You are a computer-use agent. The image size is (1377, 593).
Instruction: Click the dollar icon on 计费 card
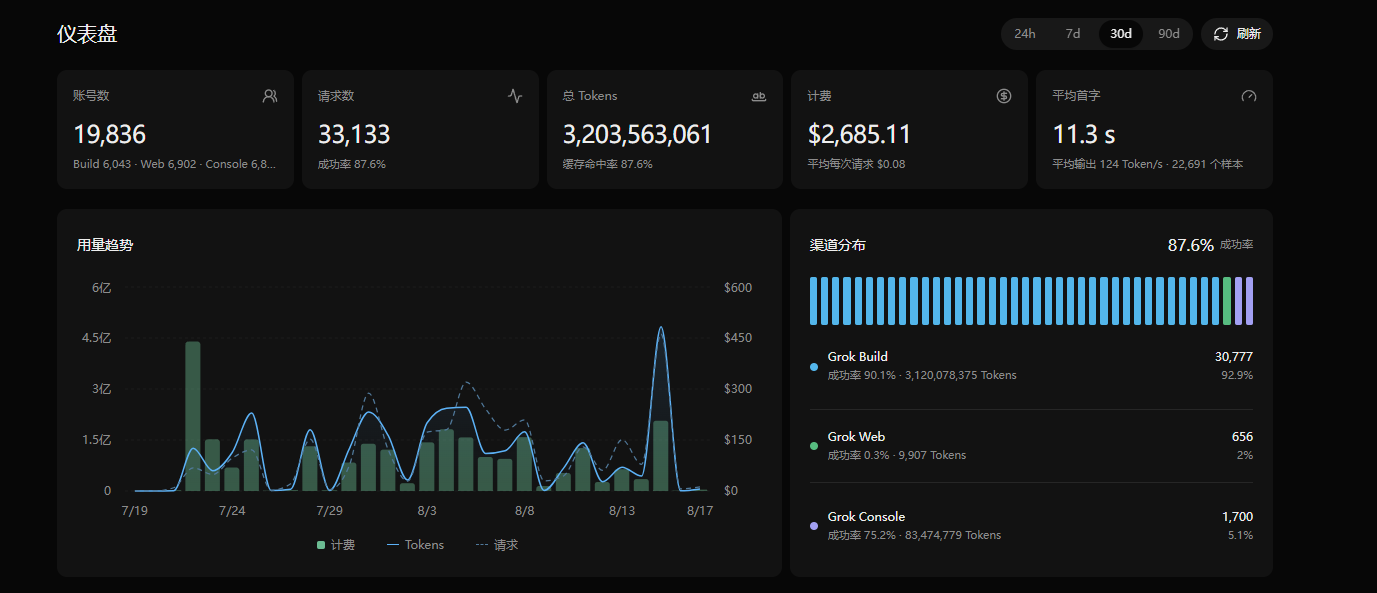[x=1004, y=96]
